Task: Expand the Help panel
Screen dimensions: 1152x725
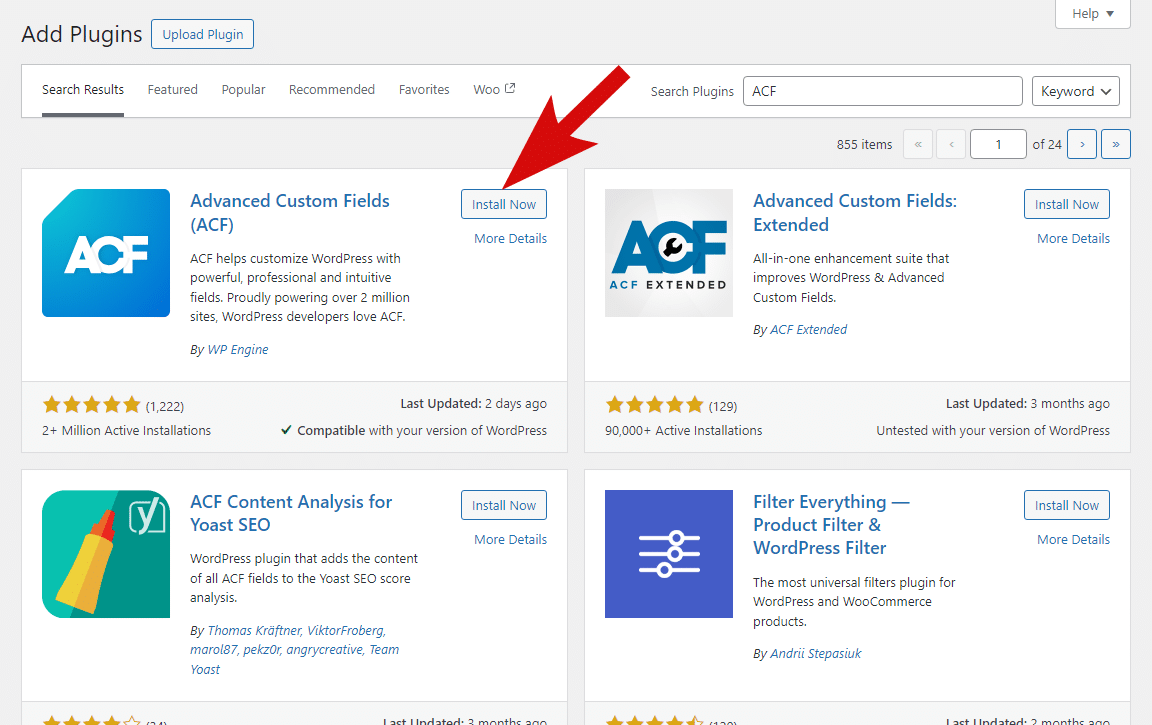Action: (x=1093, y=14)
